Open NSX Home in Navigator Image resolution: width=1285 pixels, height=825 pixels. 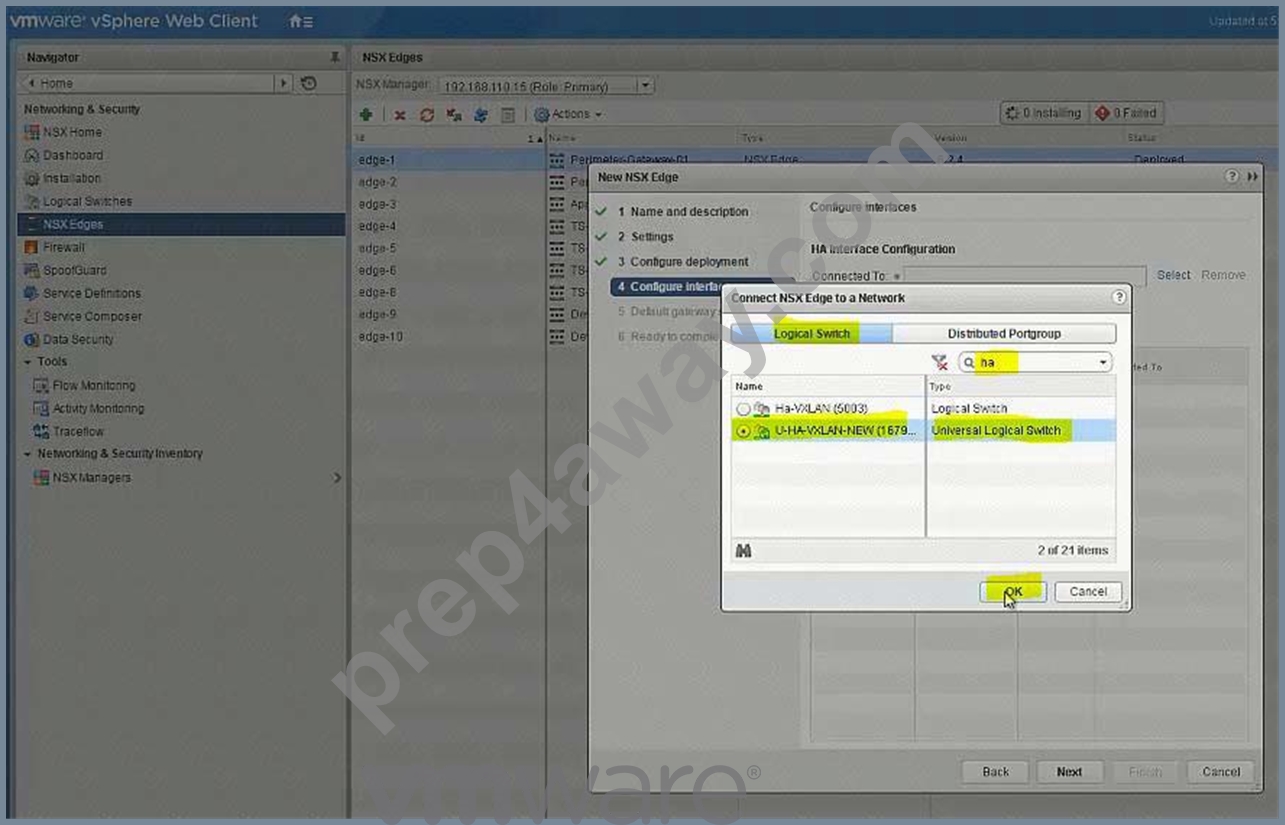coord(72,132)
